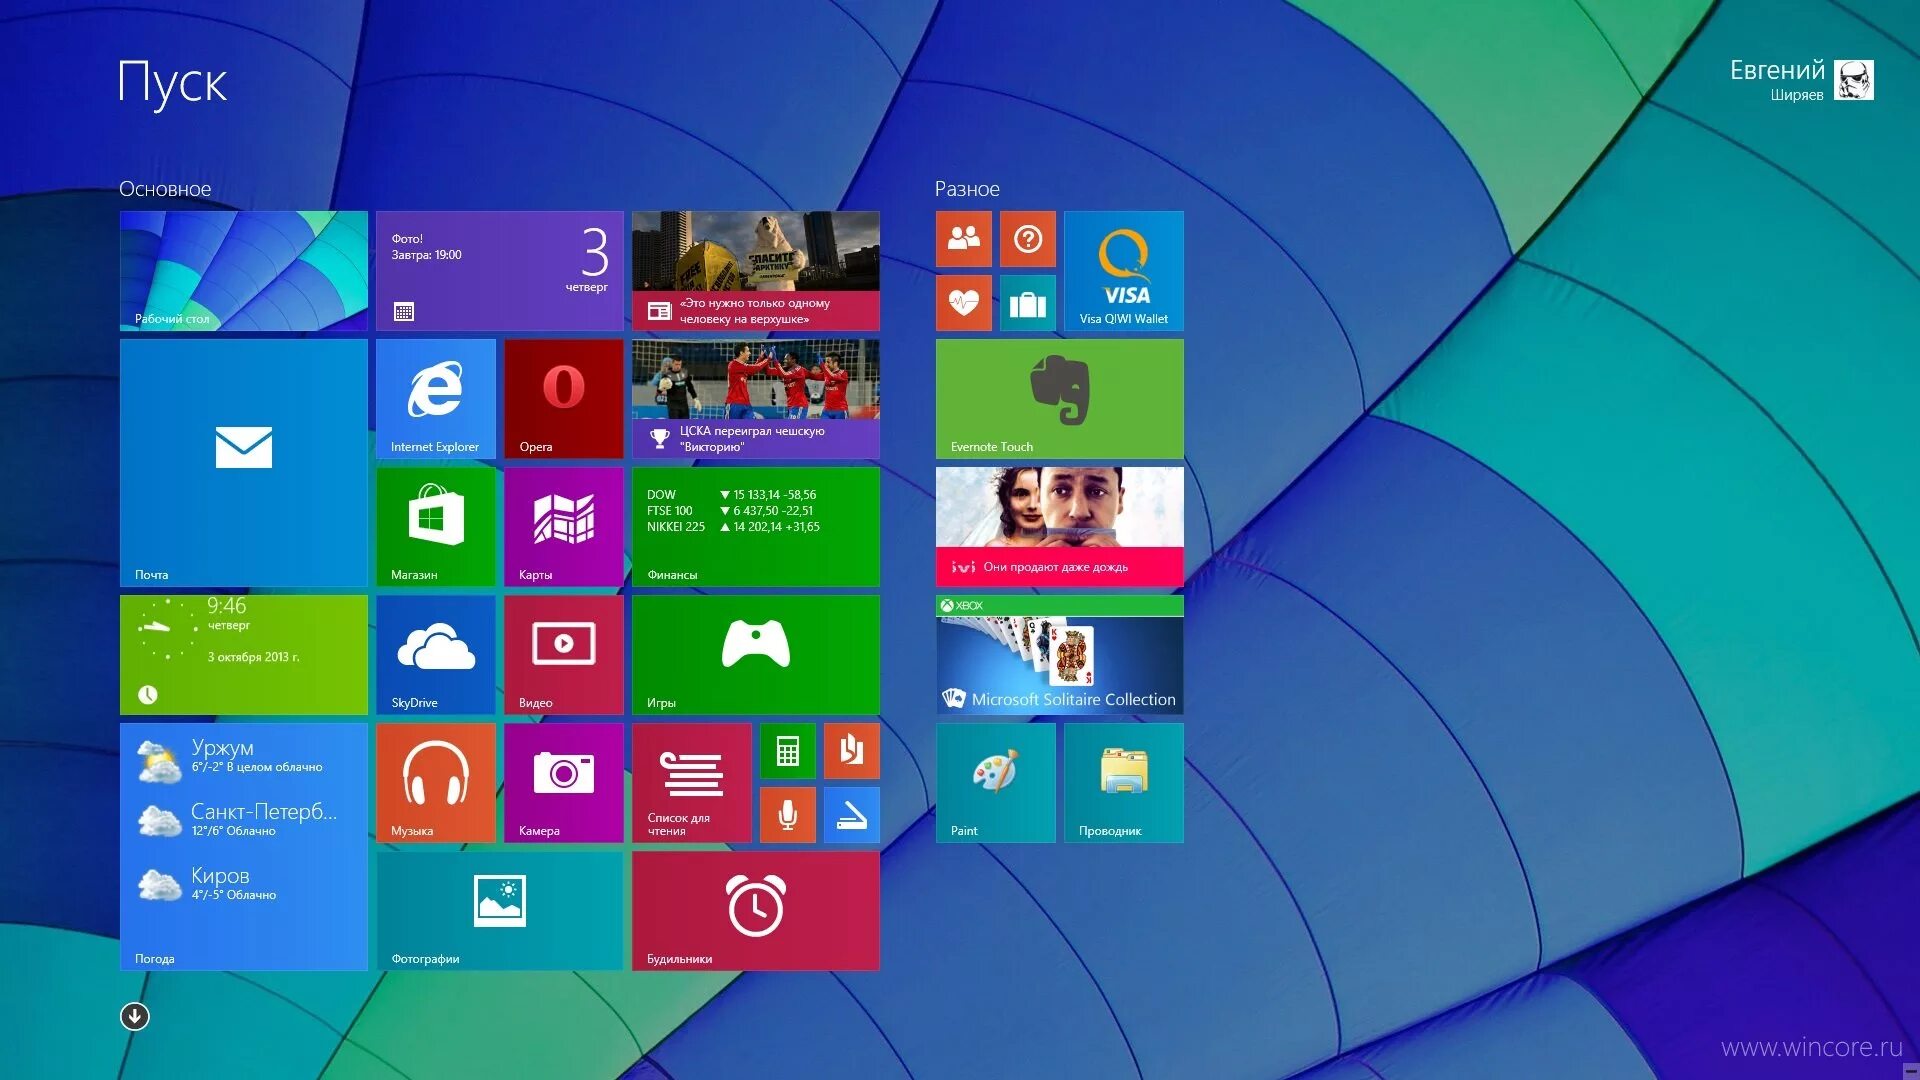Open Проводник file explorer tile

[x=1123, y=782]
